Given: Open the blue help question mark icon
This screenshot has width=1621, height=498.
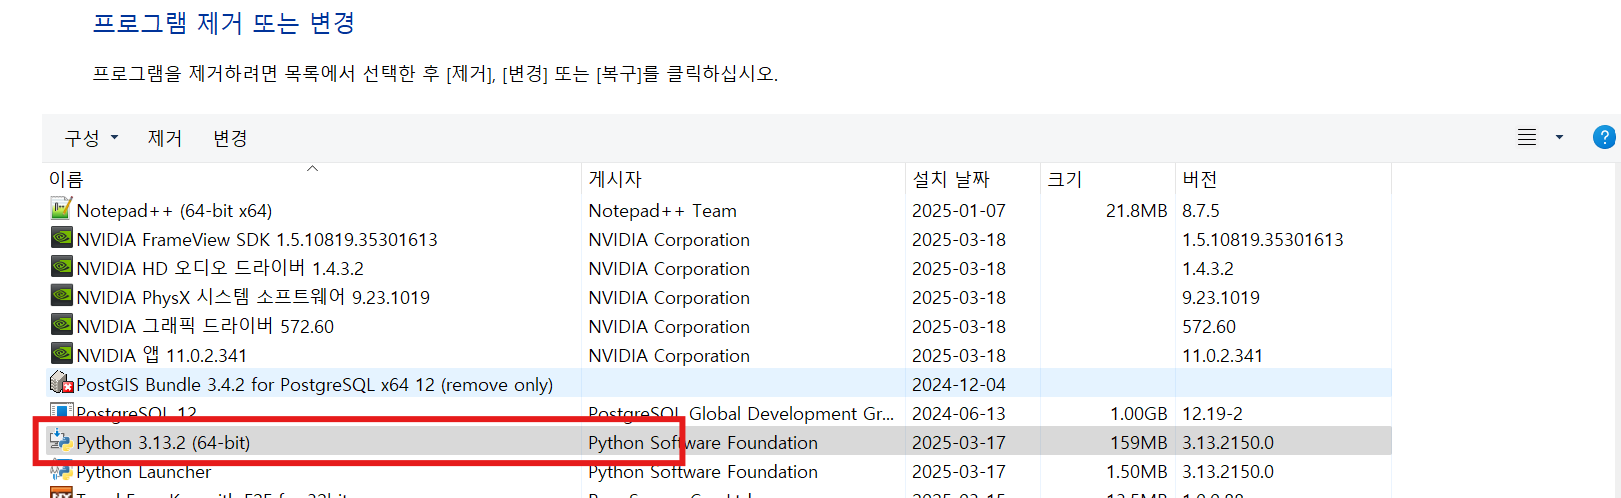Looking at the screenshot, I should pyautogui.click(x=1604, y=137).
